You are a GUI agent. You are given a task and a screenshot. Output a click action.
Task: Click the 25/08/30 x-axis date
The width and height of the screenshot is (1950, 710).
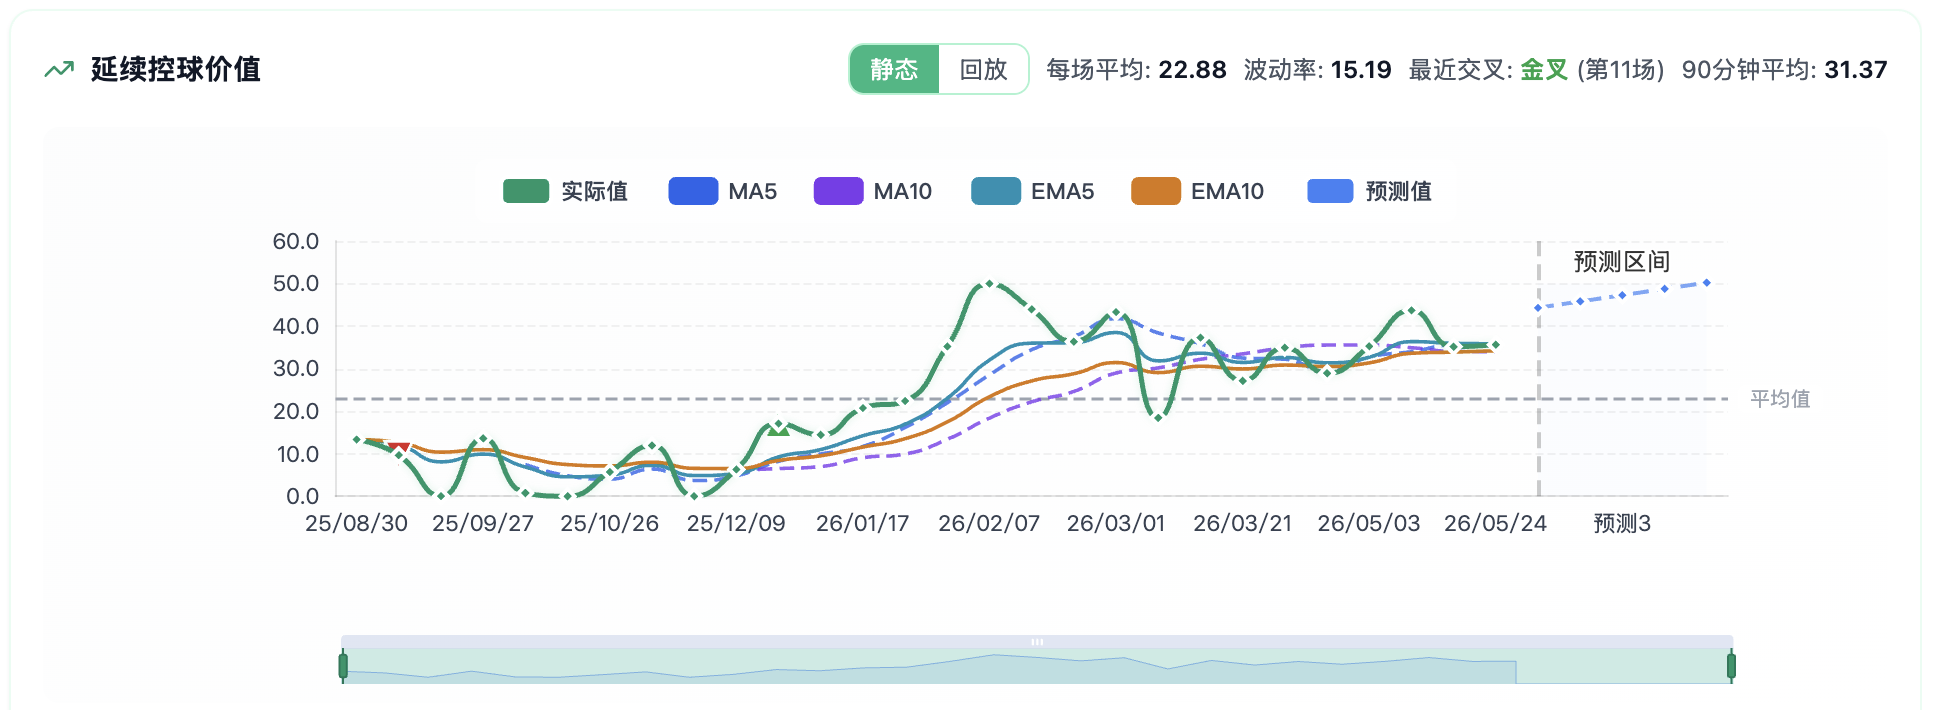[x=356, y=523]
